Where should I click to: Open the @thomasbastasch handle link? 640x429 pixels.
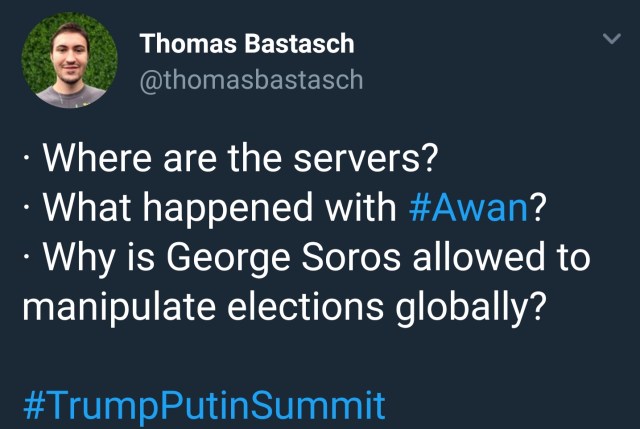[251, 80]
